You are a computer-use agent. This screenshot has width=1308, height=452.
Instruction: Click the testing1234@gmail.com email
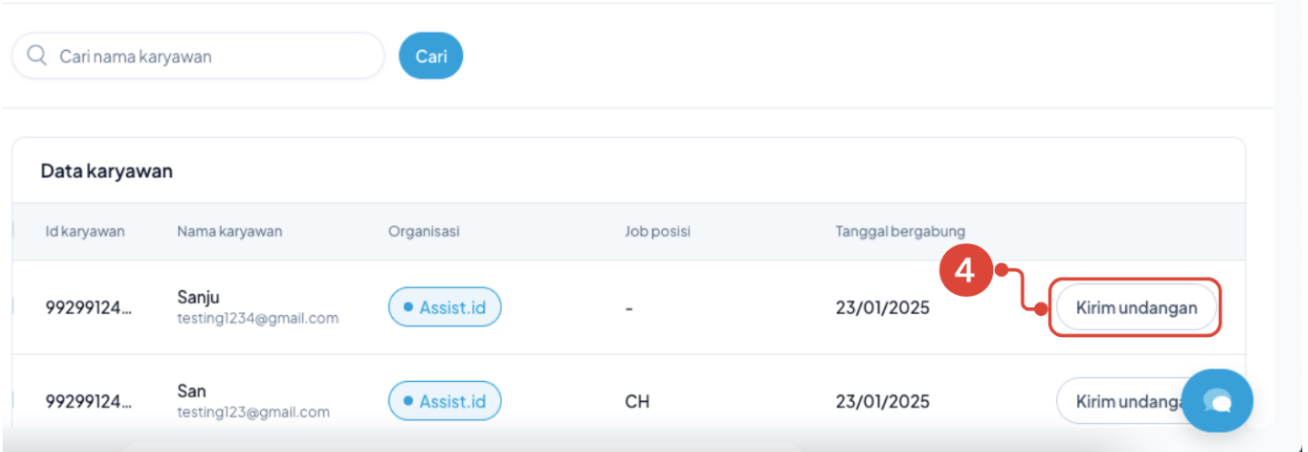tap(257, 319)
